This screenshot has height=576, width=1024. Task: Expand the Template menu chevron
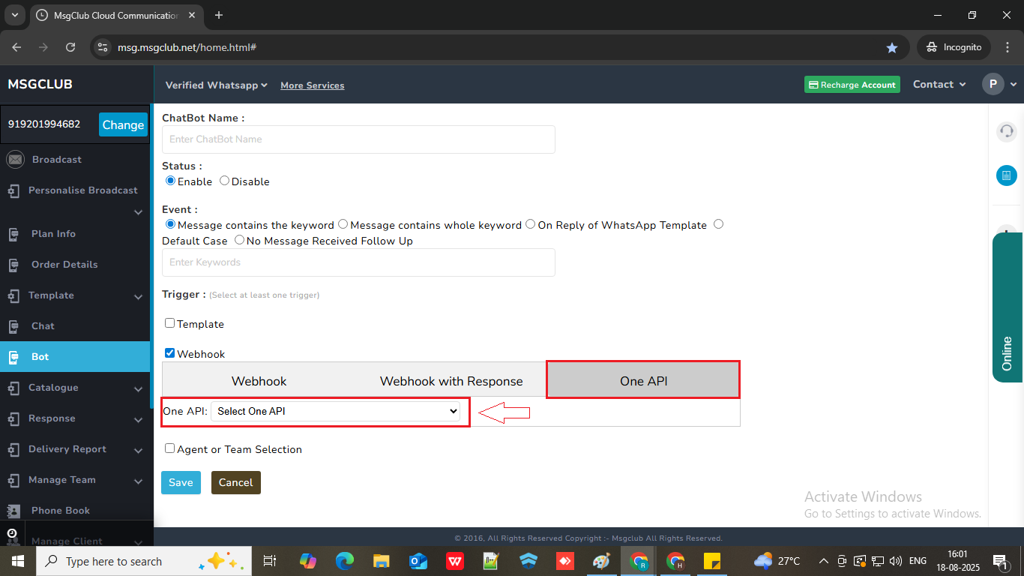point(138,296)
